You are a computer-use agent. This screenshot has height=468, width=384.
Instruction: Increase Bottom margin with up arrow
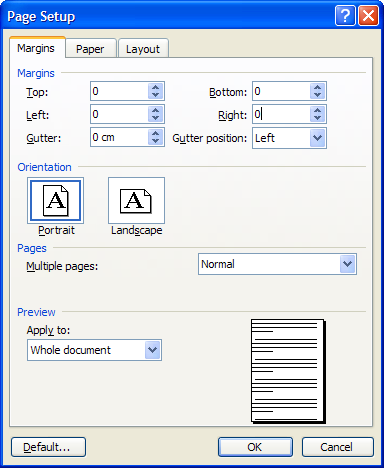click(x=317, y=87)
